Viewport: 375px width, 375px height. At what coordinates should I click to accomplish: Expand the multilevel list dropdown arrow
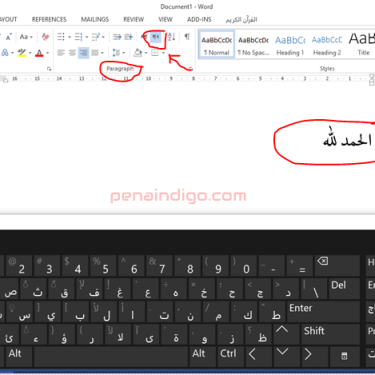[103, 37]
